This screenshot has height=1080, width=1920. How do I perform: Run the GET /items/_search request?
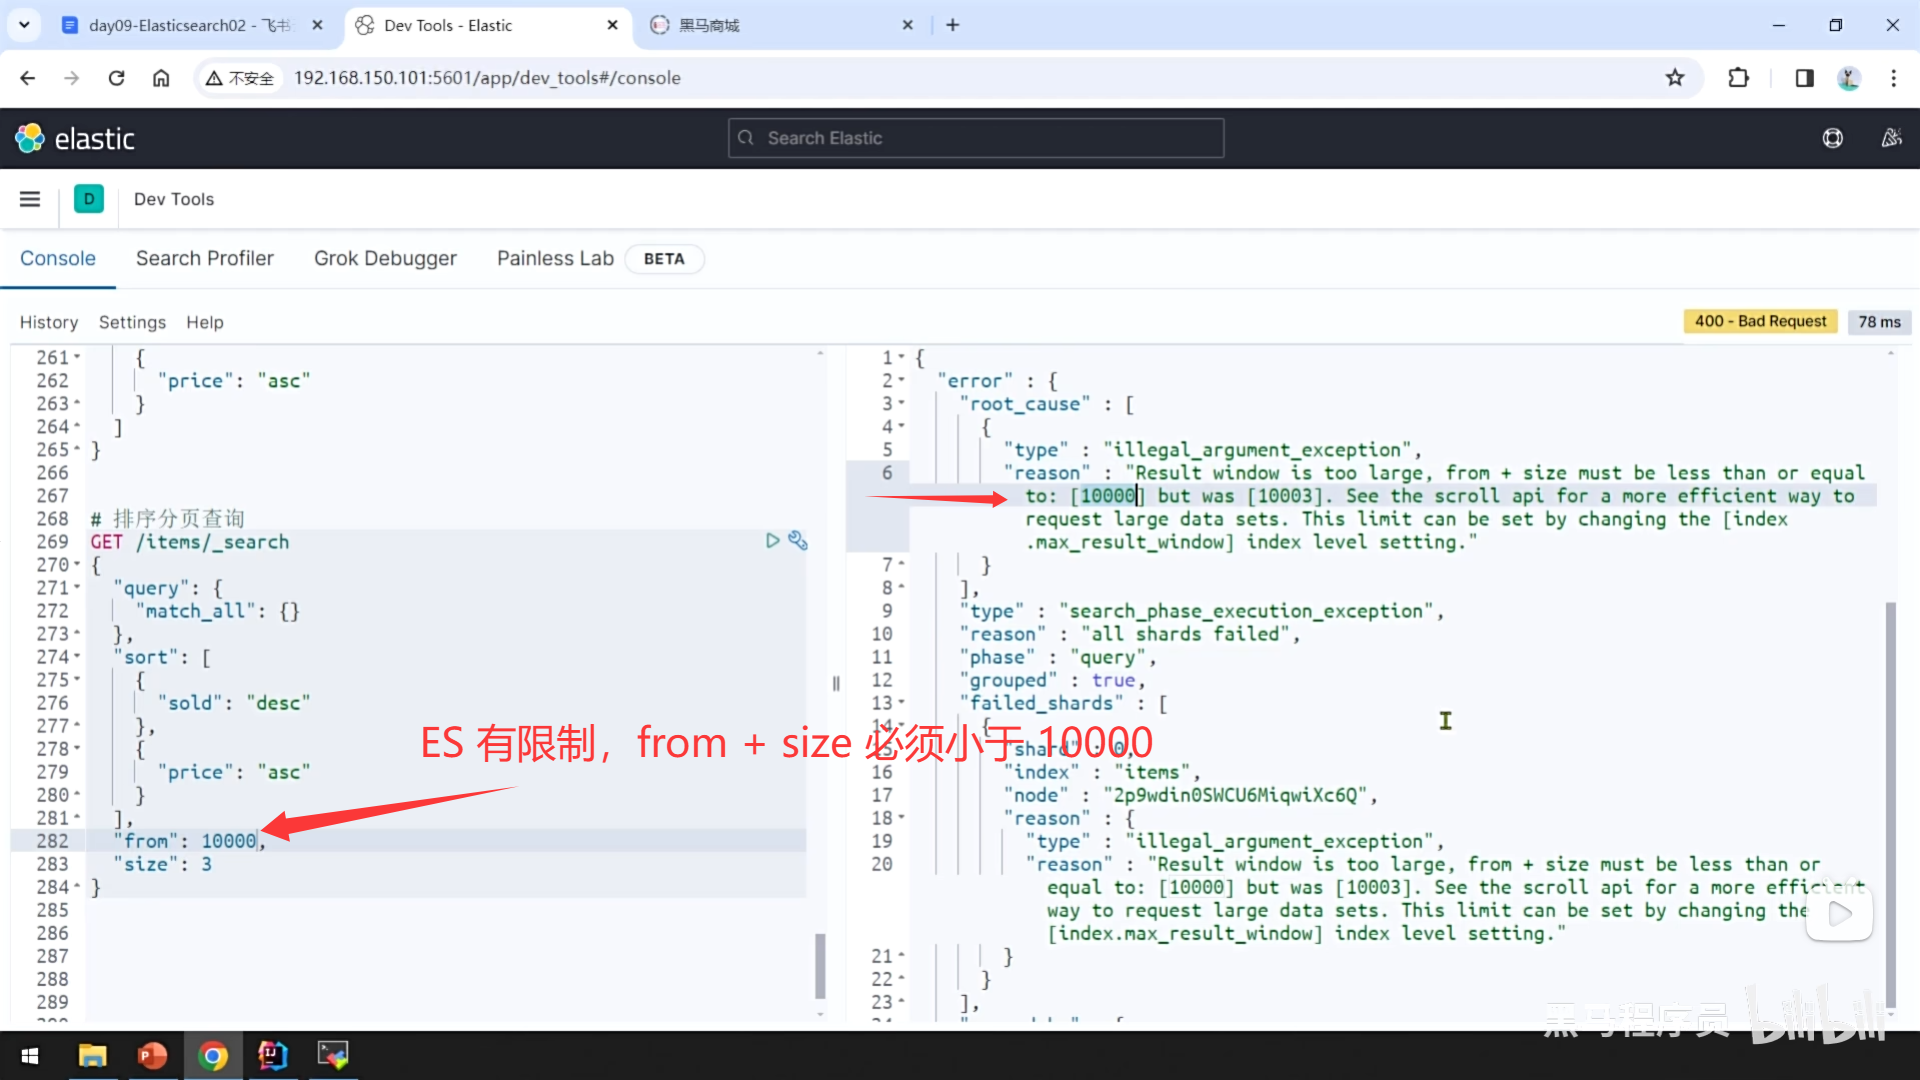772,541
